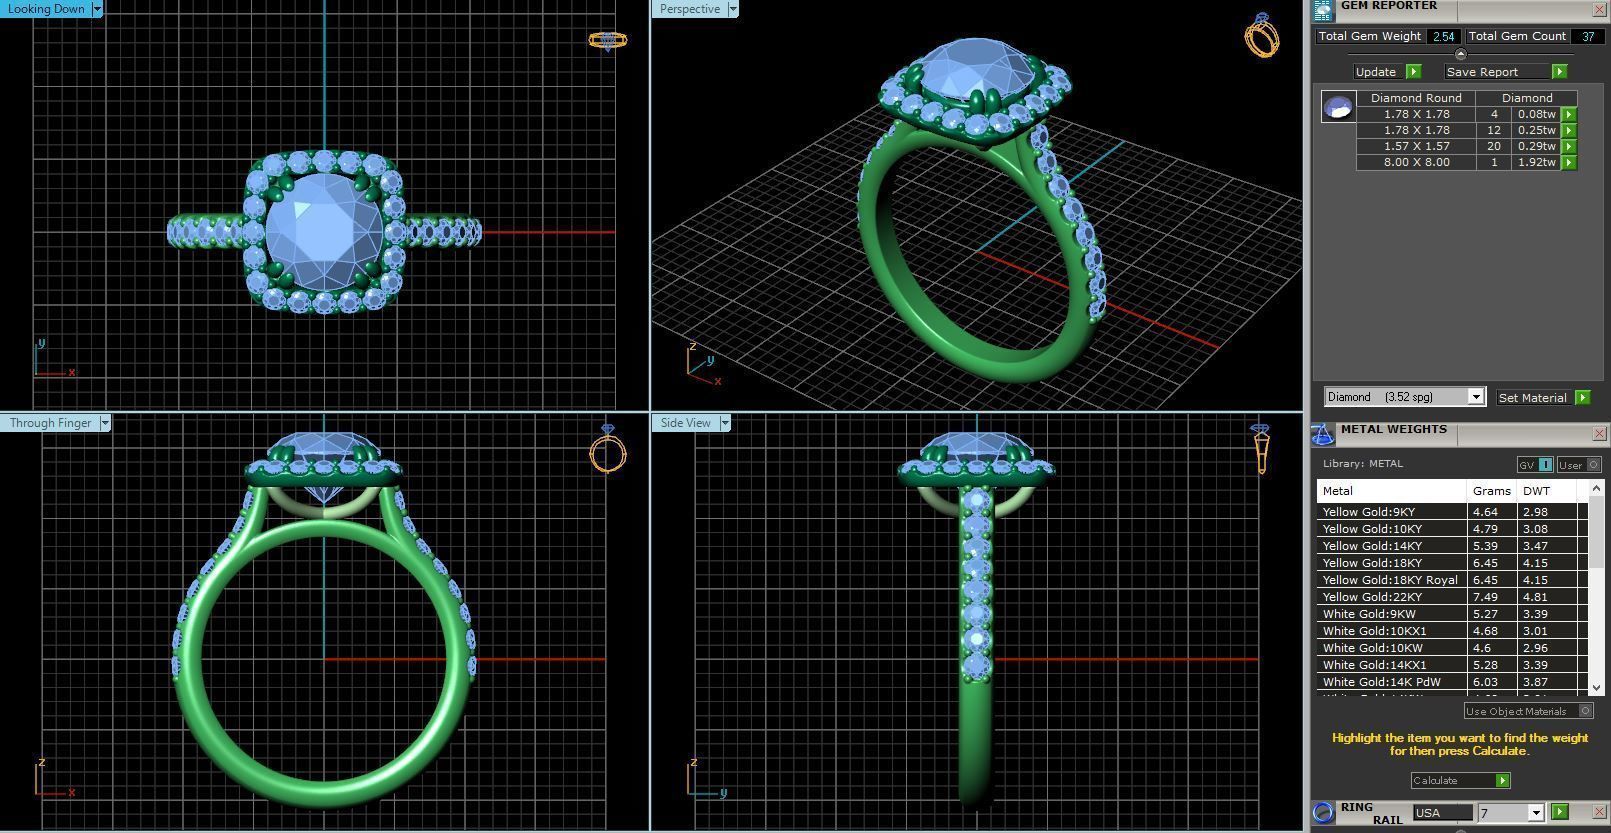This screenshot has width=1611, height=833.
Task: Click the Side View viewport label
Action: tap(685, 423)
